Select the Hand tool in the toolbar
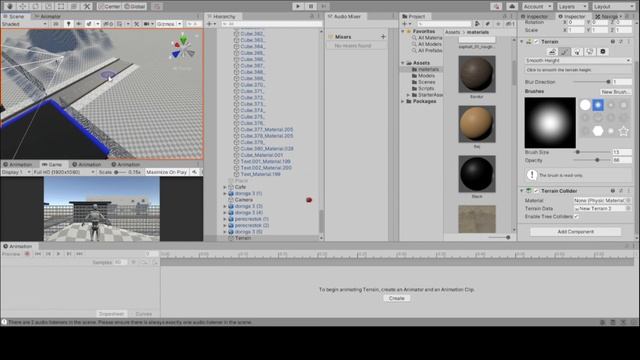 tap(10, 7)
